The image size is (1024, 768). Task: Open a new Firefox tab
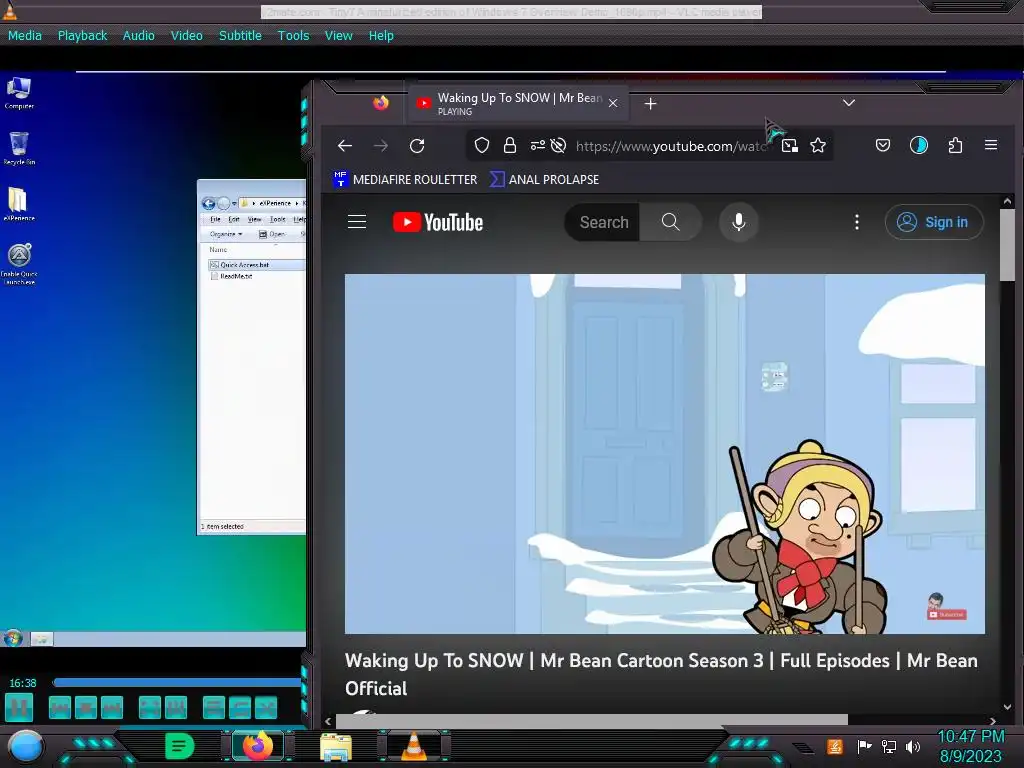point(650,104)
